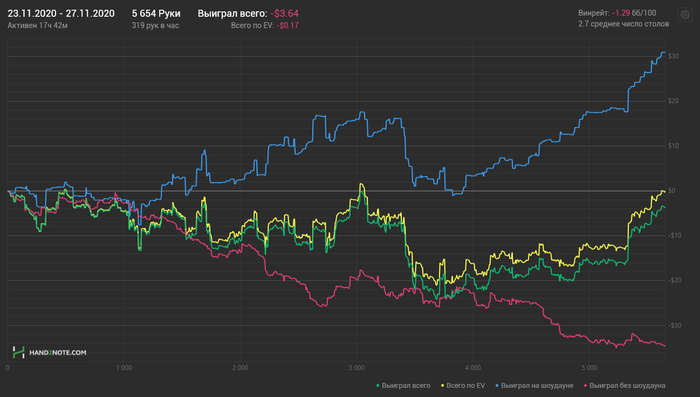Toggle the "Выиграл без шоудауна" legend entry
This screenshot has width=700, height=397.
tap(627, 385)
